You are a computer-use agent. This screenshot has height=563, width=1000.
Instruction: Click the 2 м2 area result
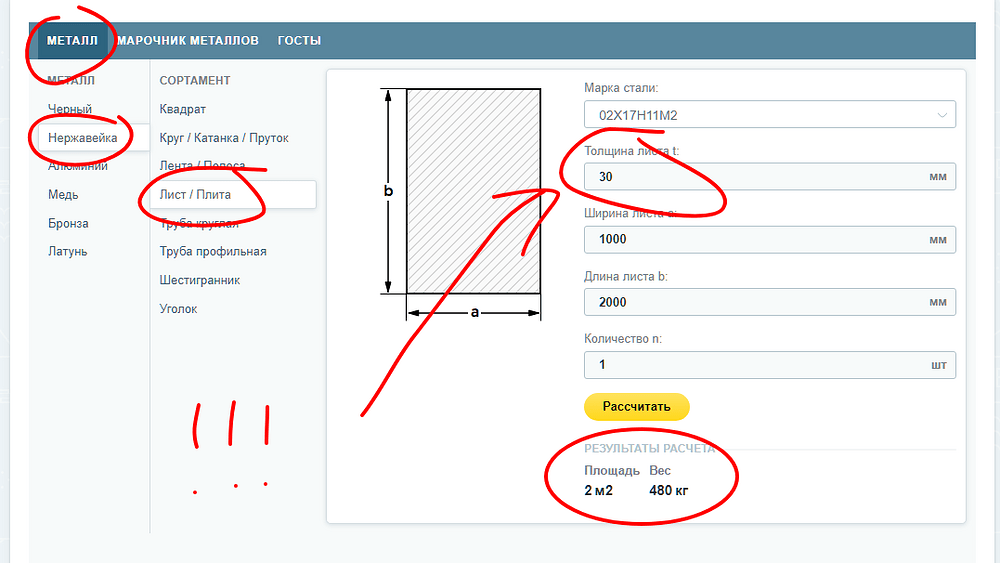click(598, 490)
